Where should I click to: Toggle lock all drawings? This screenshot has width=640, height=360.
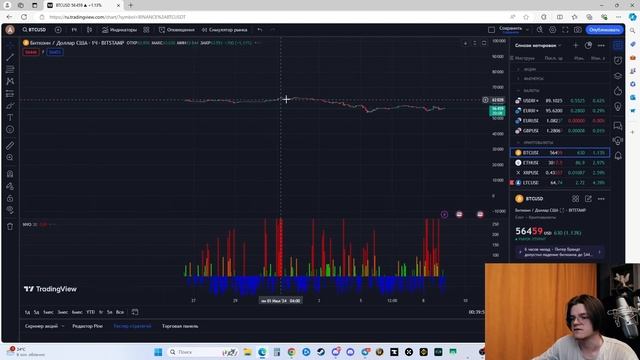point(10,198)
